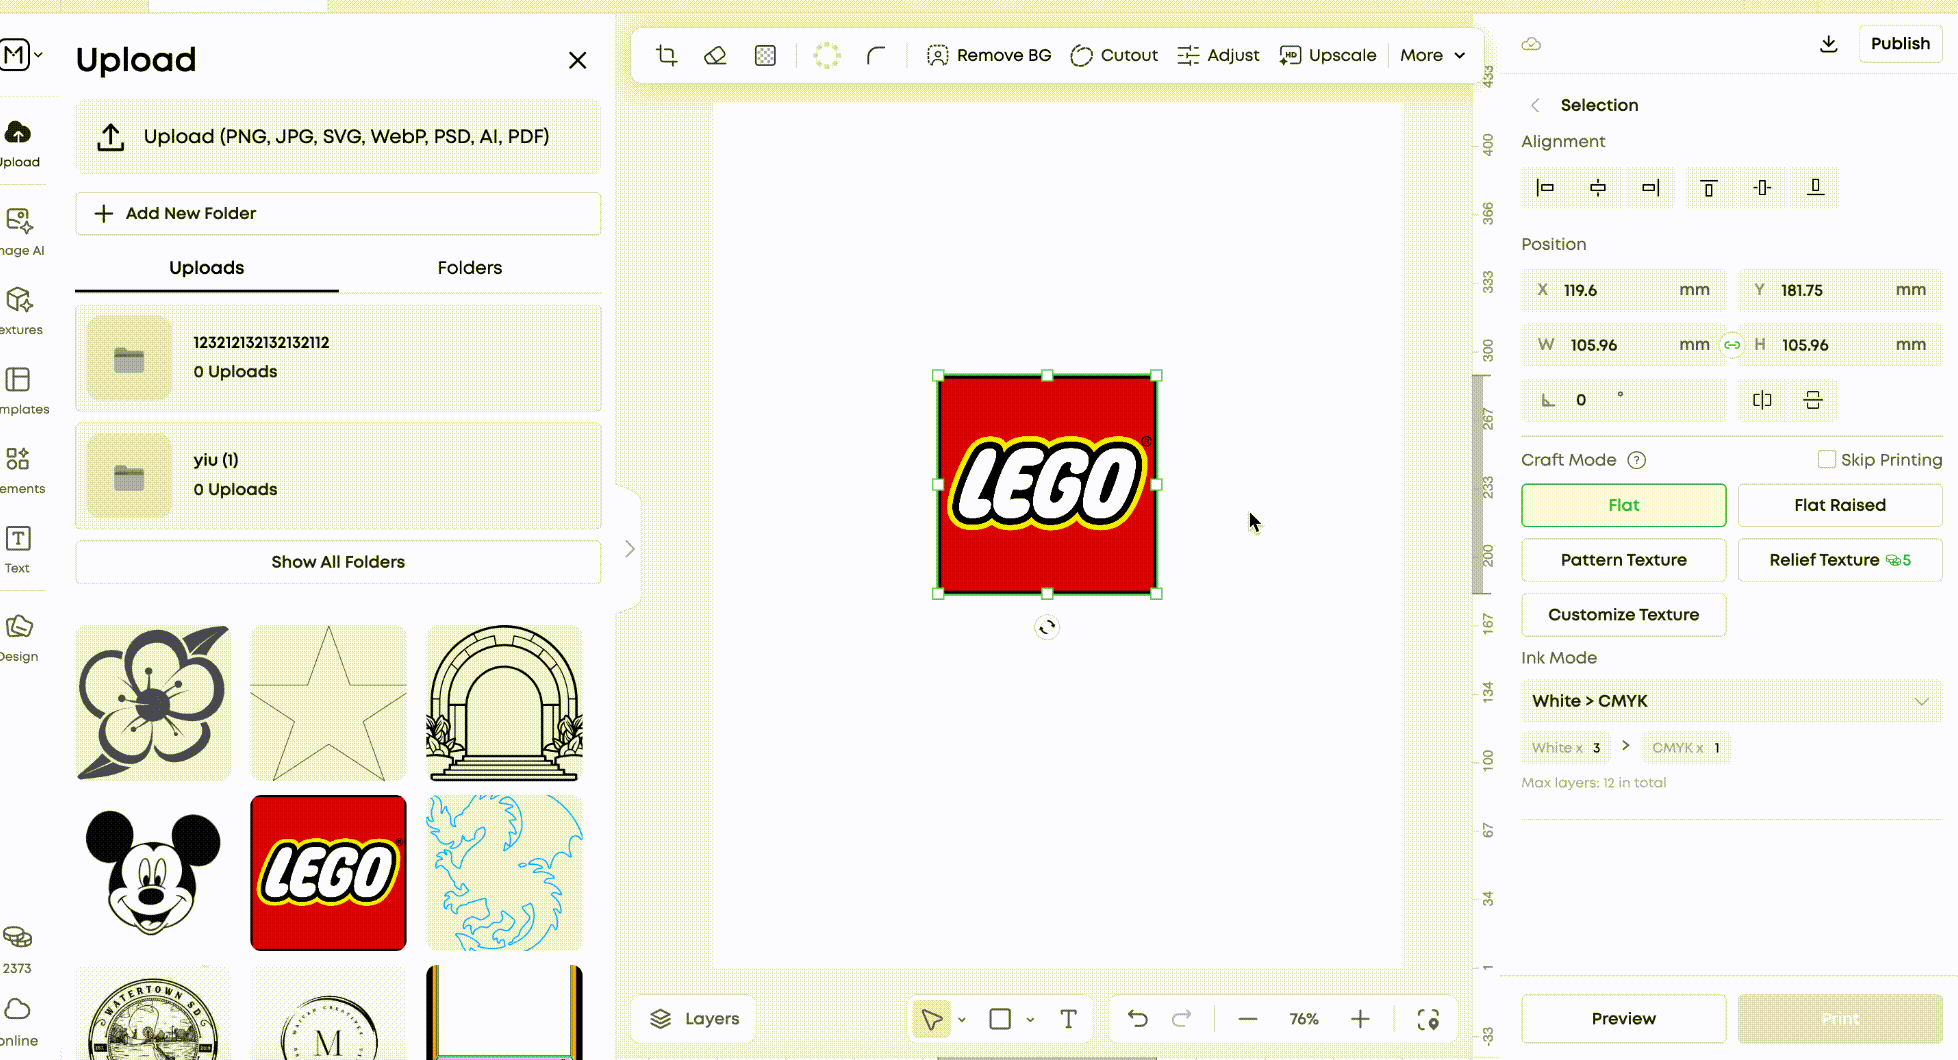Expand the shape tool options arrow

click(1030, 1020)
